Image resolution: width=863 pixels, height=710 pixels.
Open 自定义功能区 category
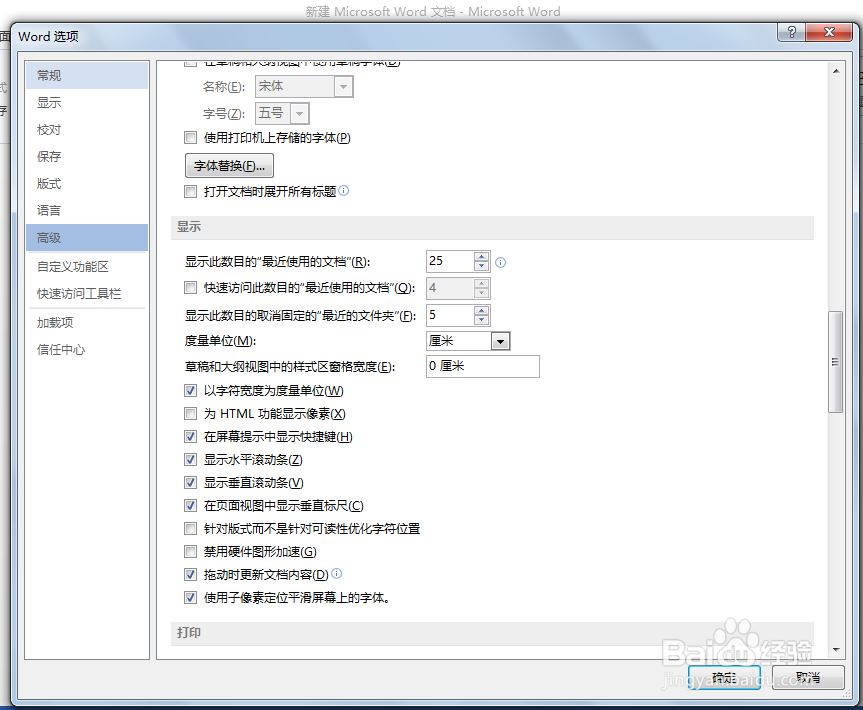(87, 267)
